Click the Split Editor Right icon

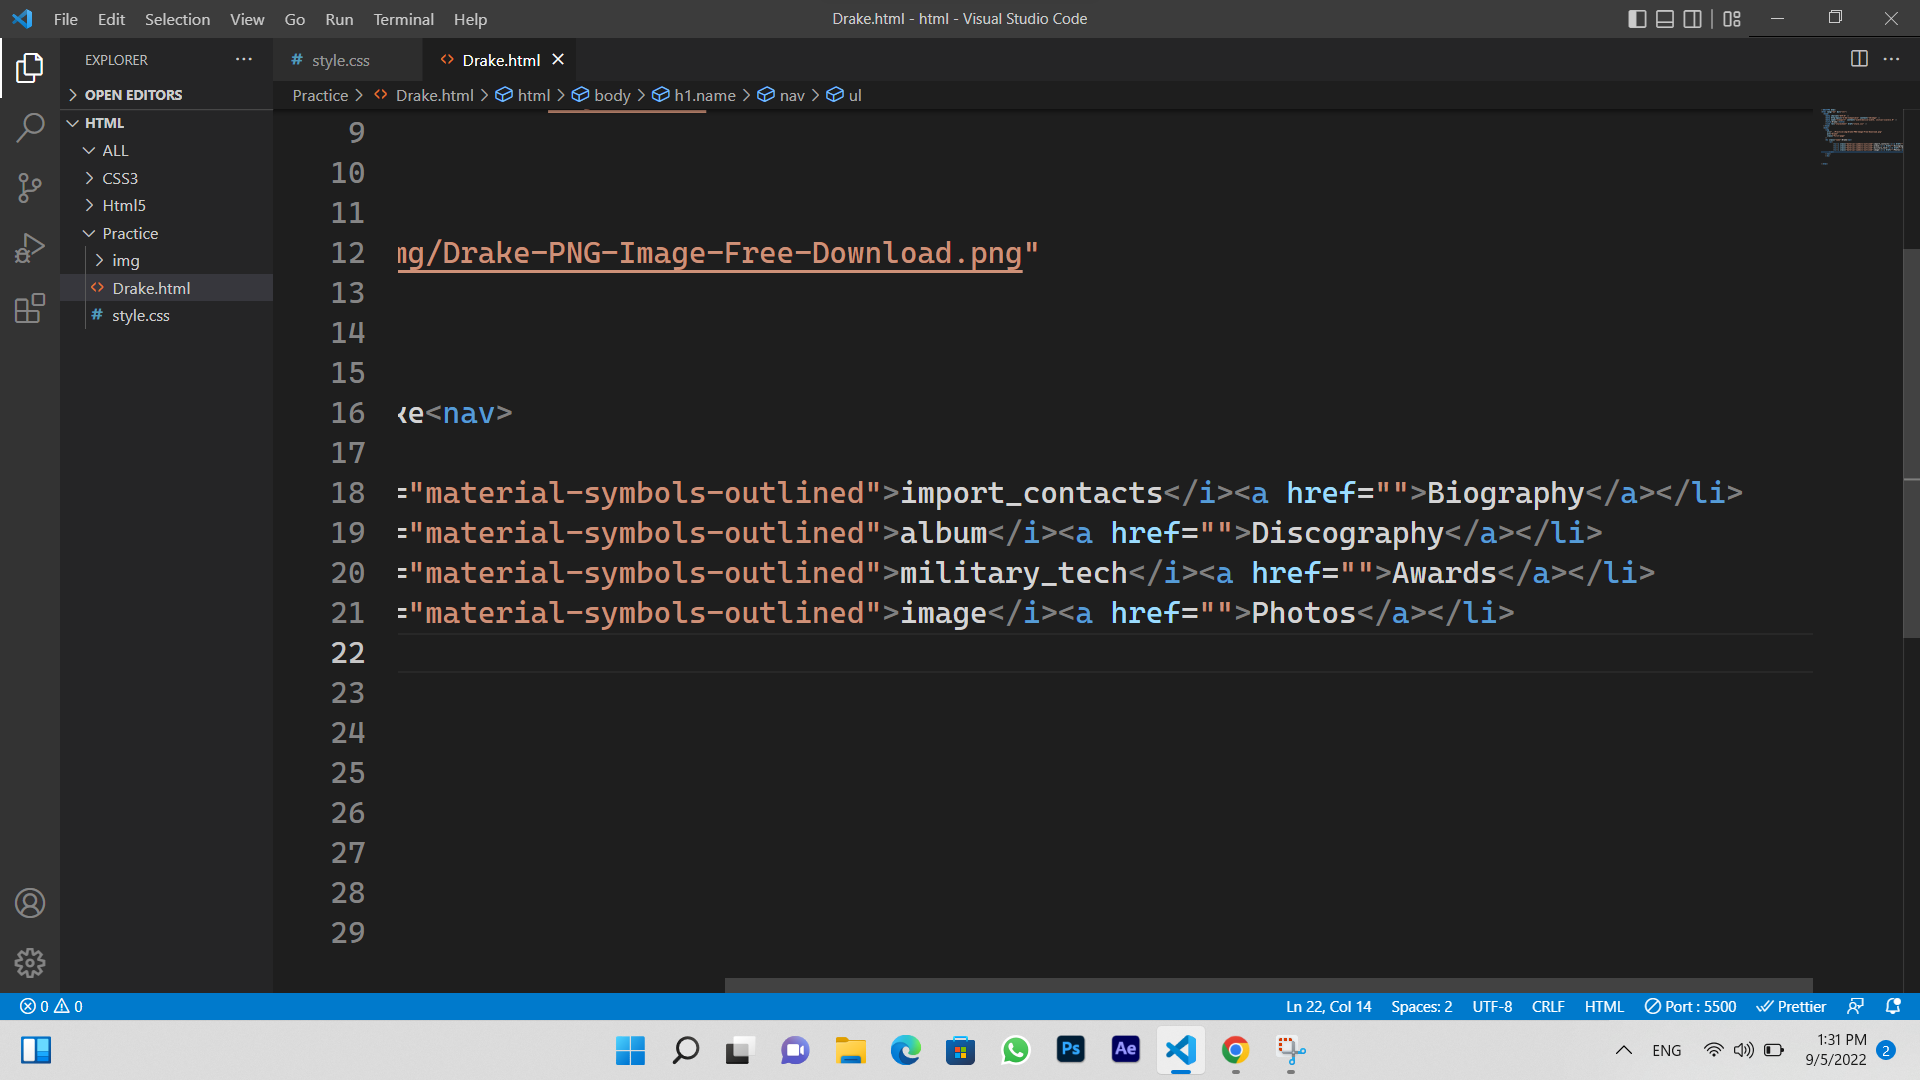[1859, 59]
